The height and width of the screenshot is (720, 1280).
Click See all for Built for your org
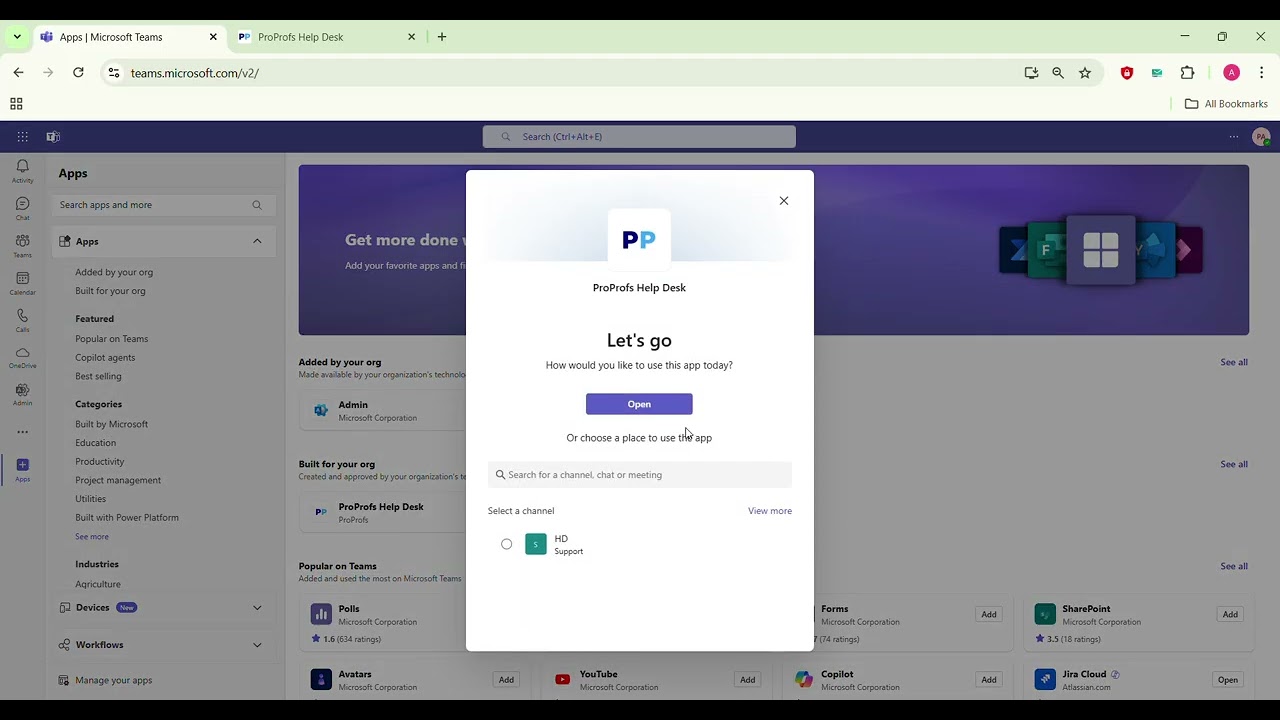pos(1234,464)
